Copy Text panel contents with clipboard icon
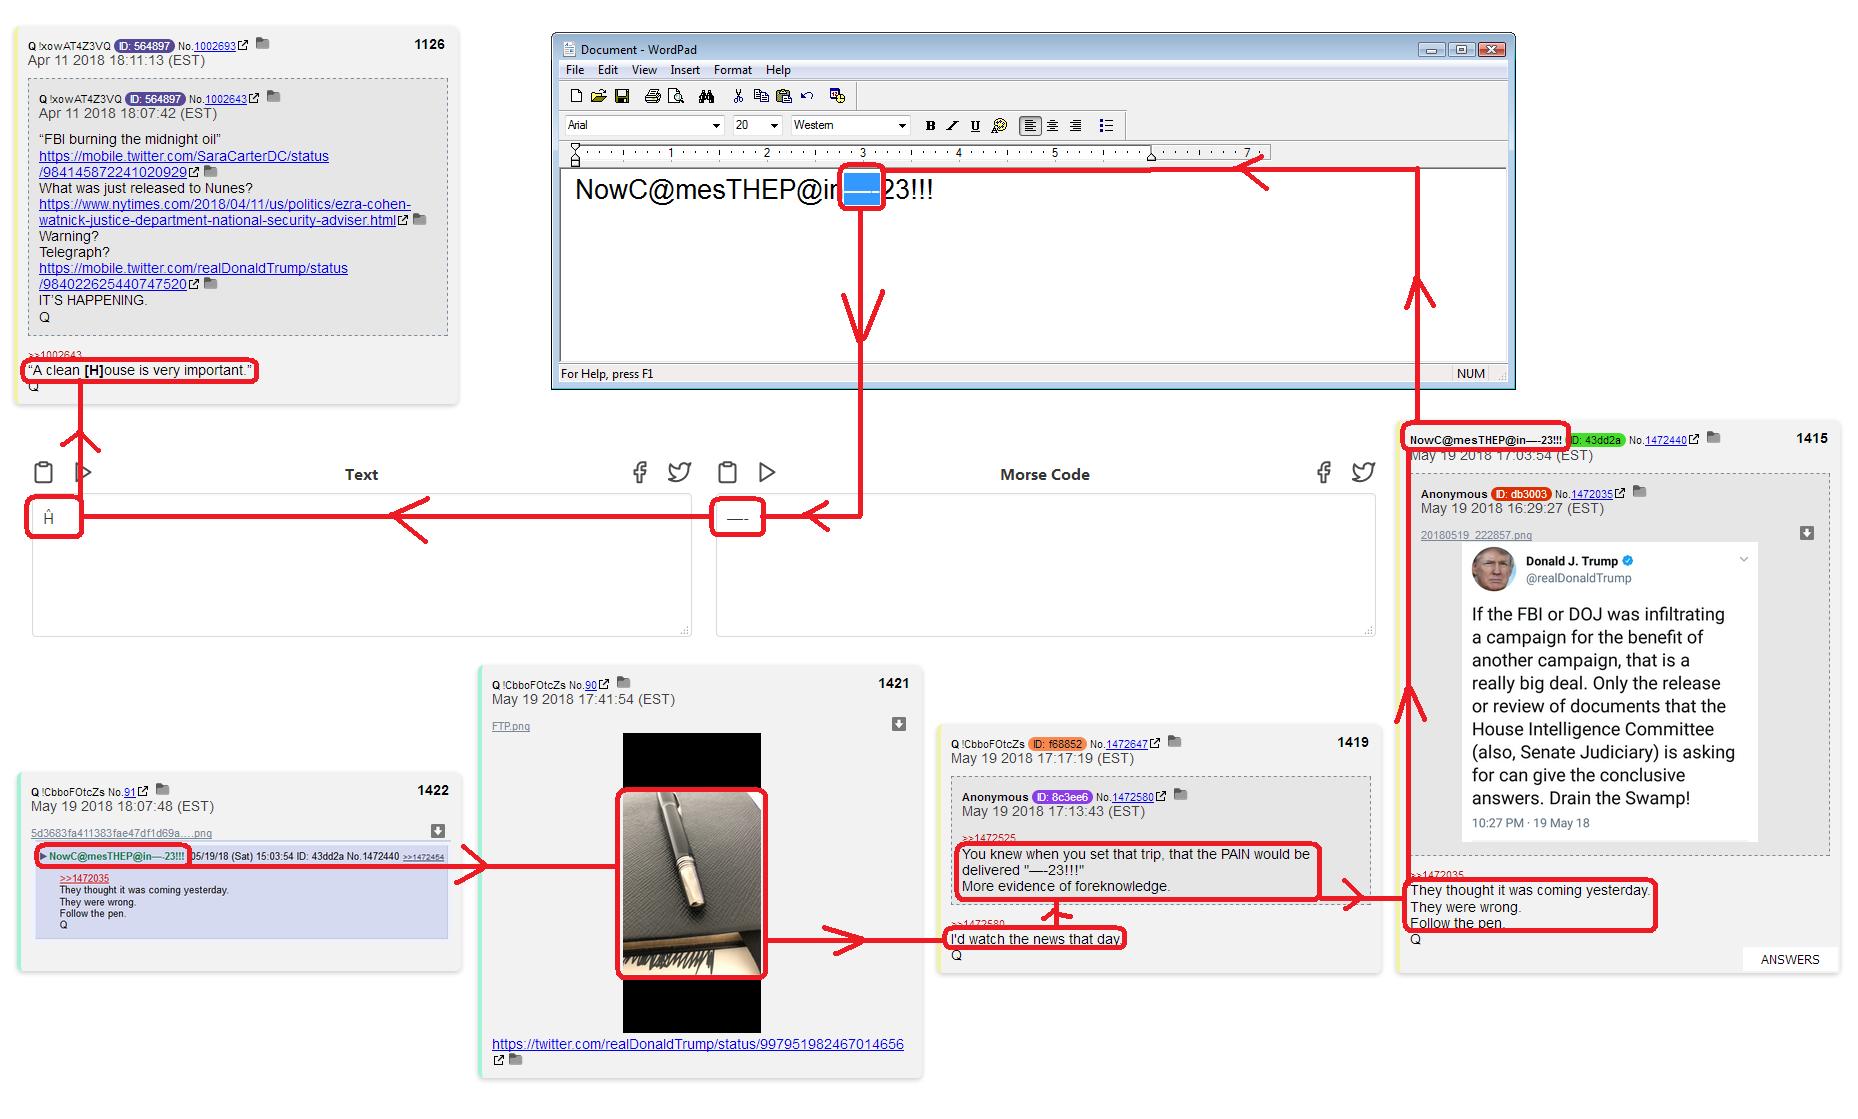The image size is (1858, 1119). (43, 472)
